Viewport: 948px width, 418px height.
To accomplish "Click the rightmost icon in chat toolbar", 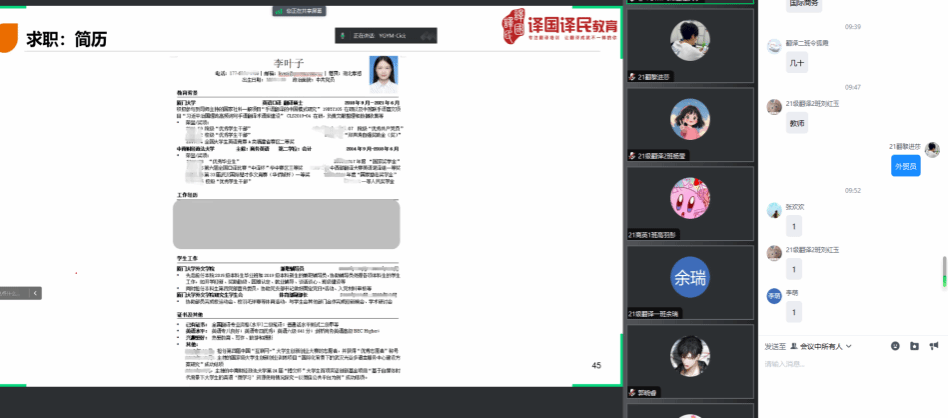I will [x=933, y=346].
